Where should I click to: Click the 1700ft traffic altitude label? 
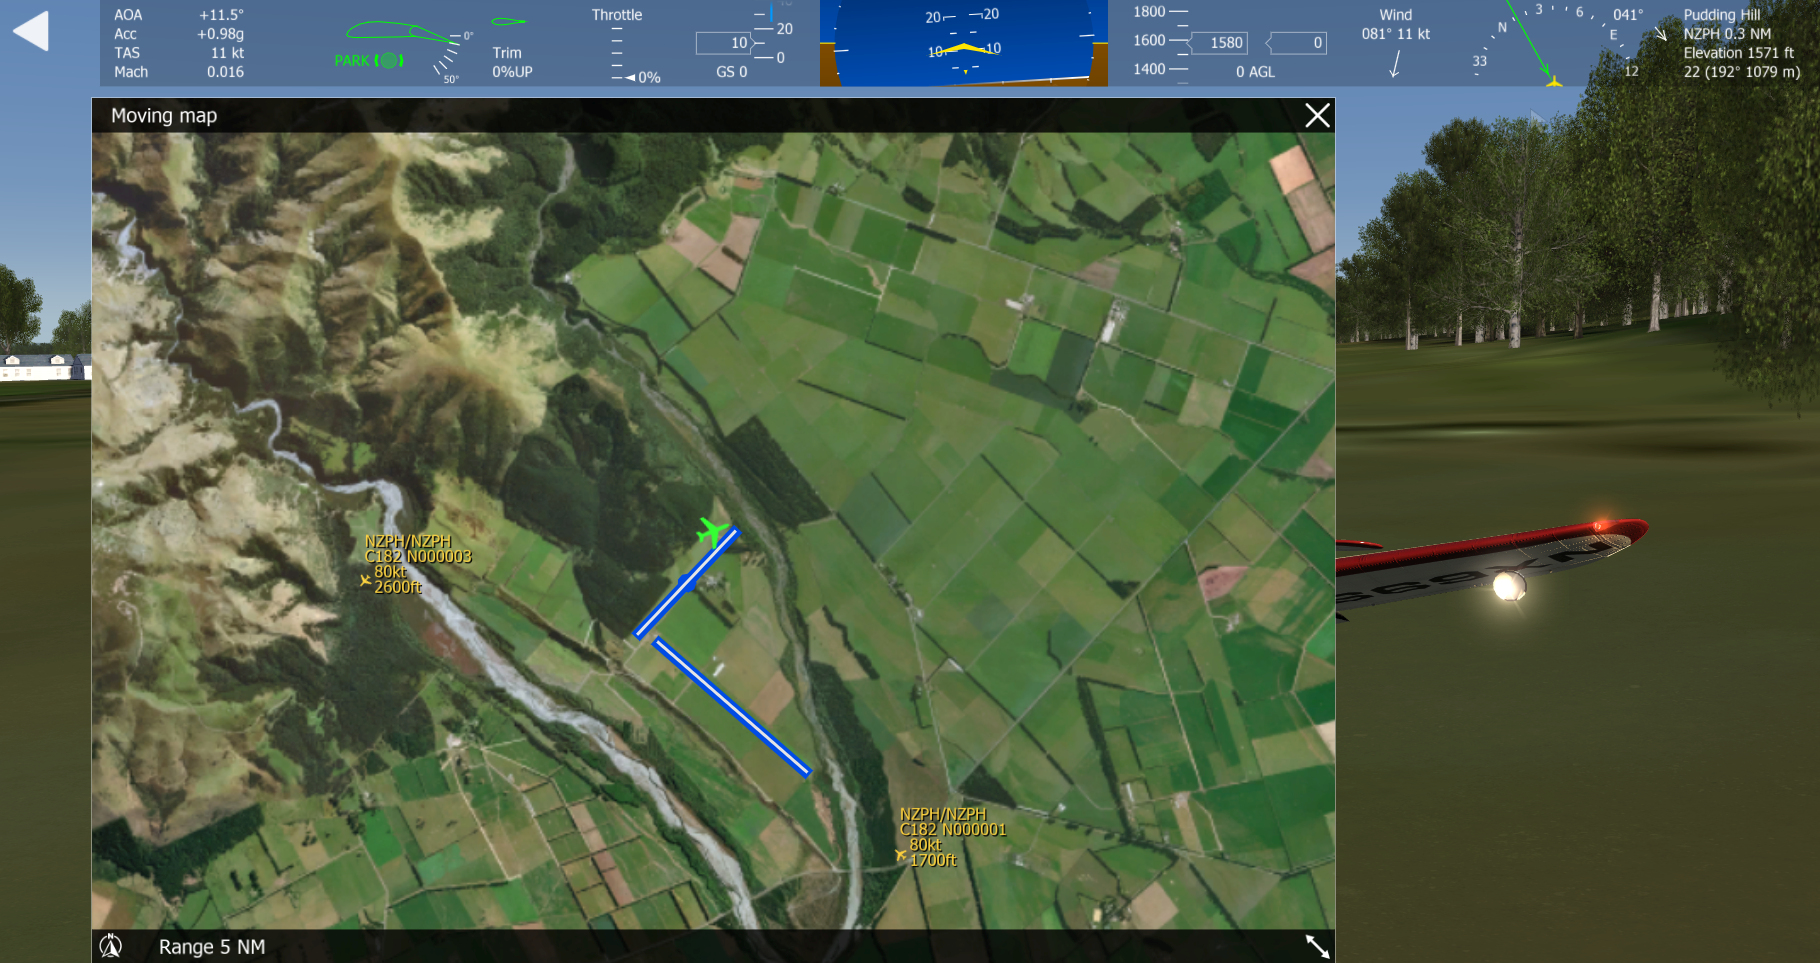pos(933,860)
